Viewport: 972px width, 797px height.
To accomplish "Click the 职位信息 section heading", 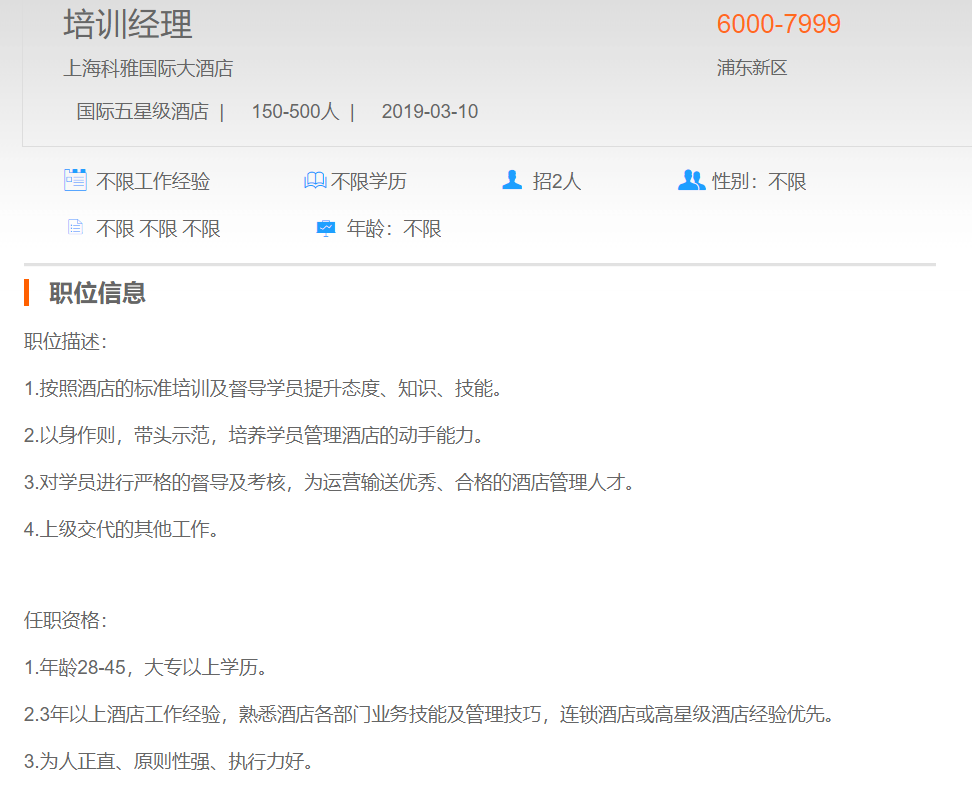I will tap(98, 293).
